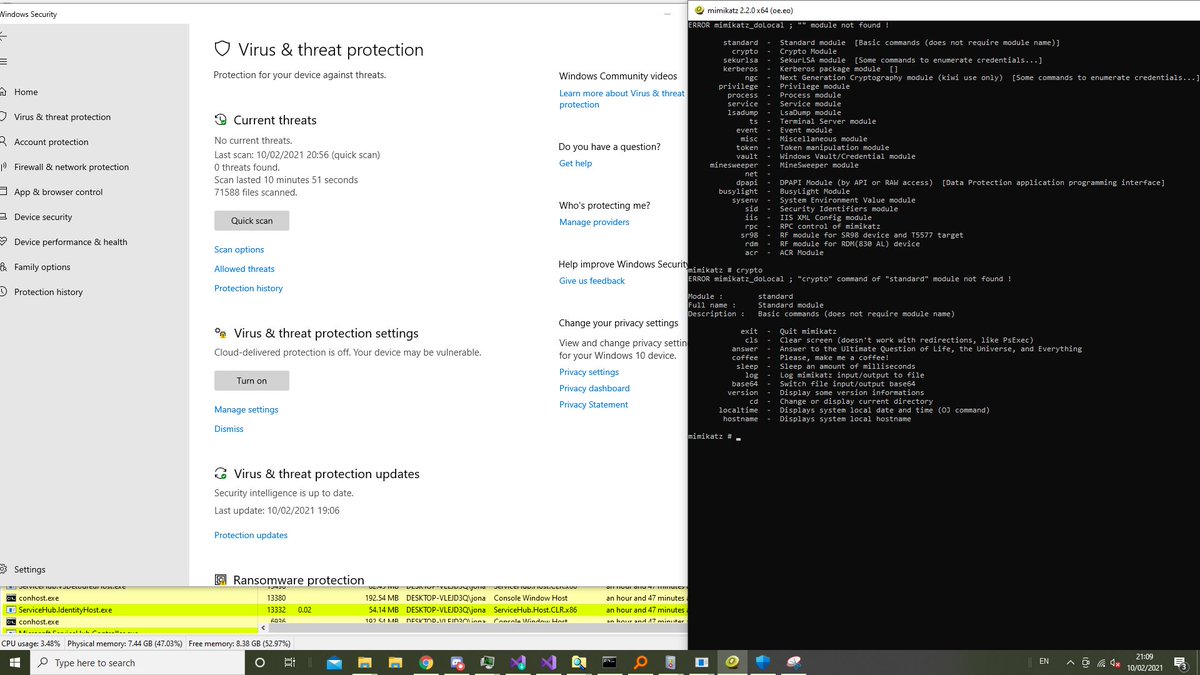Image resolution: width=1200 pixels, height=675 pixels.
Task: Open Google Chrome from taskbar
Action: pos(426,663)
